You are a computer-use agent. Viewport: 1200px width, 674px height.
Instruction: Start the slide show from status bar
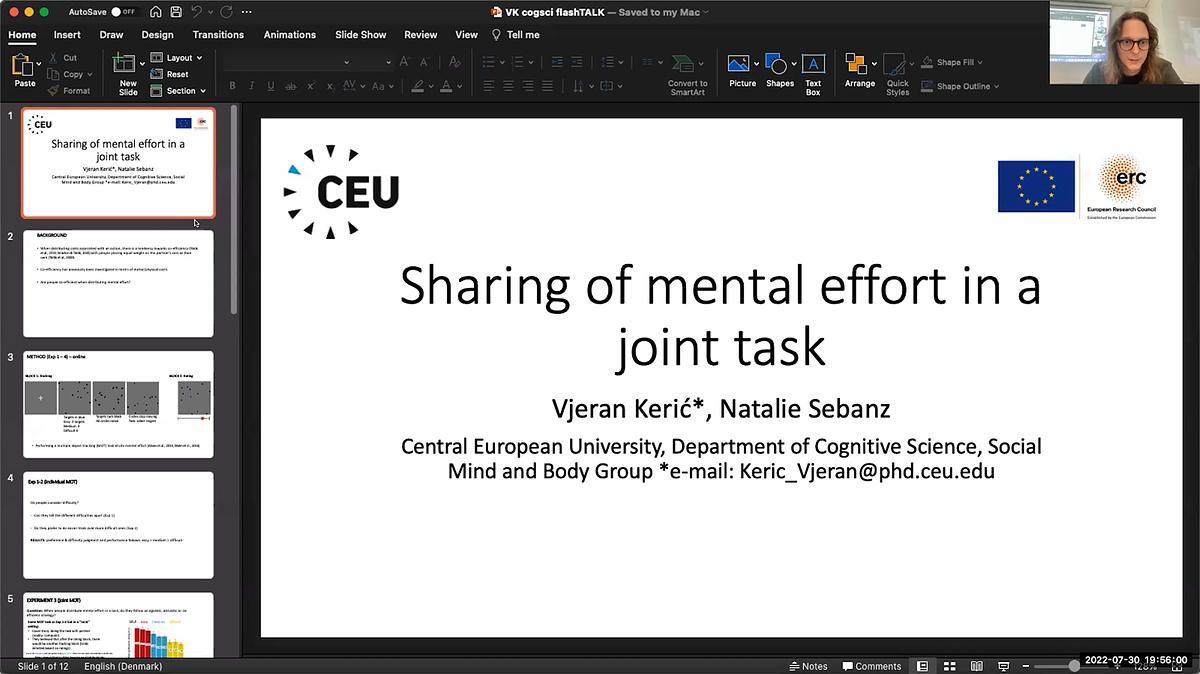click(1003, 666)
